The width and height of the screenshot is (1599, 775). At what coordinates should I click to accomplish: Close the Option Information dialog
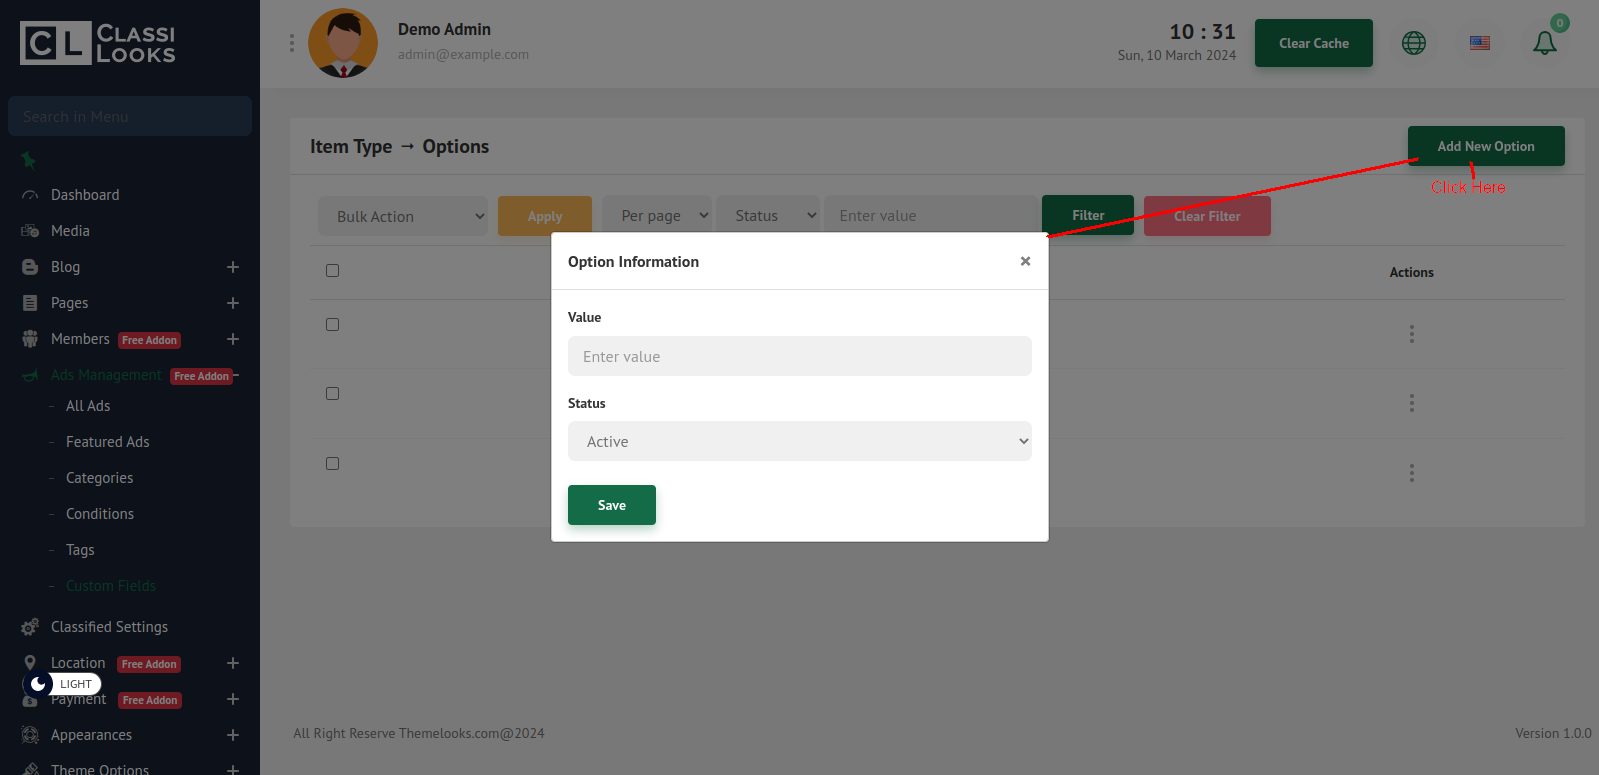click(x=1025, y=261)
